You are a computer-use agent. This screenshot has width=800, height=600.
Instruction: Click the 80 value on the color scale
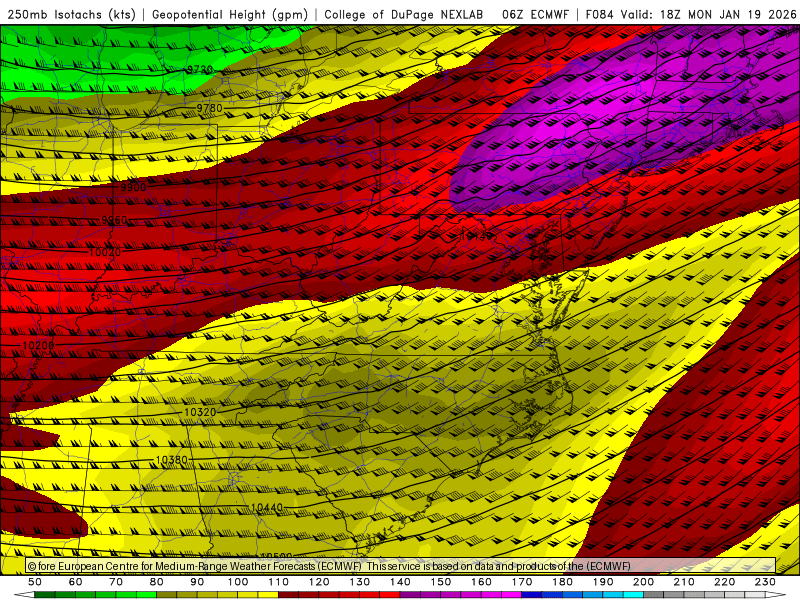[x=157, y=582]
